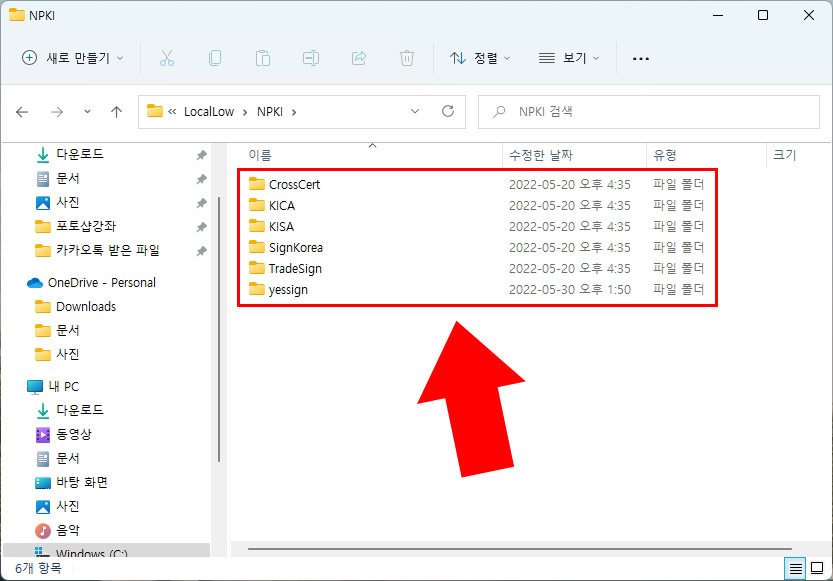Screen dimensions: 833x581
Task: Click the Paste icon
Action: [263, 58]
